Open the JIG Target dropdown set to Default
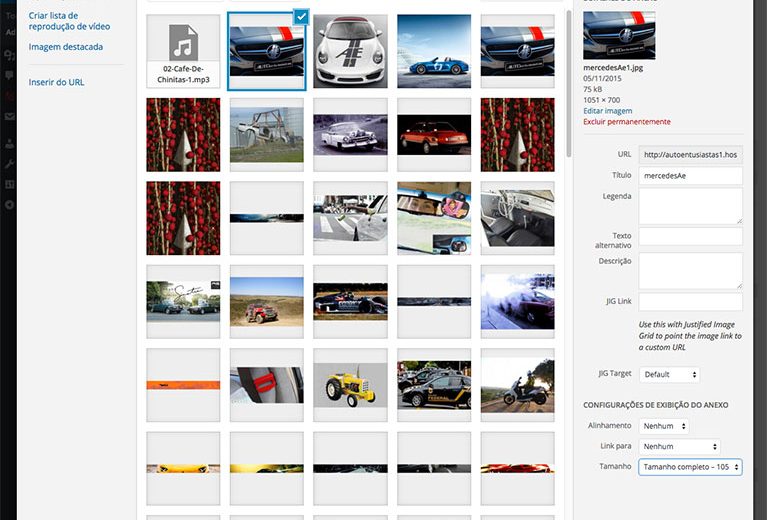The image size is (767, 520). (x=669, y=374)
